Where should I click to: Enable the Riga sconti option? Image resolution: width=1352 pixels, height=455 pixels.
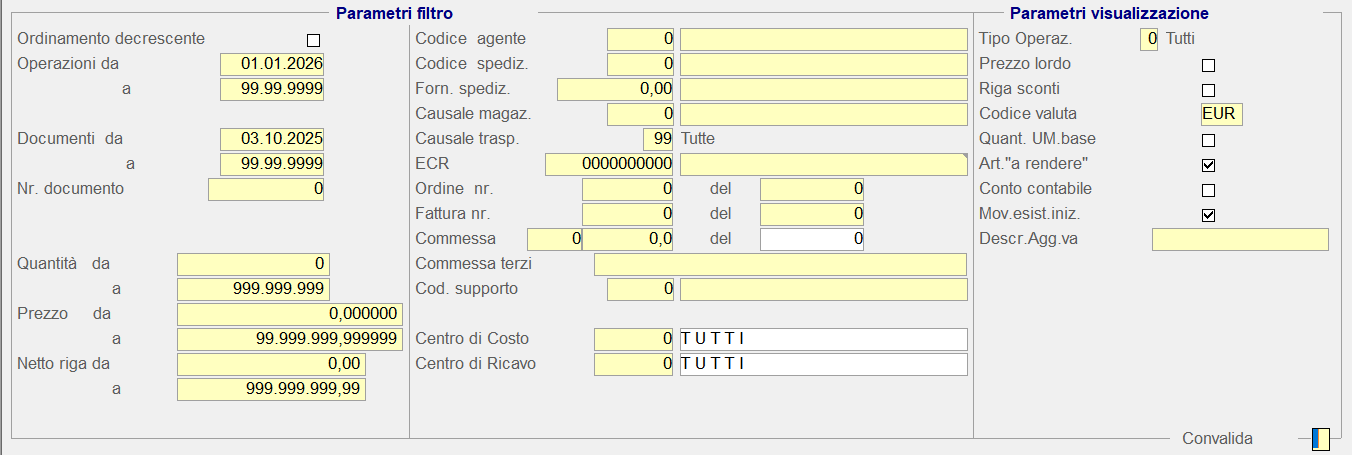pos(1208,90)
